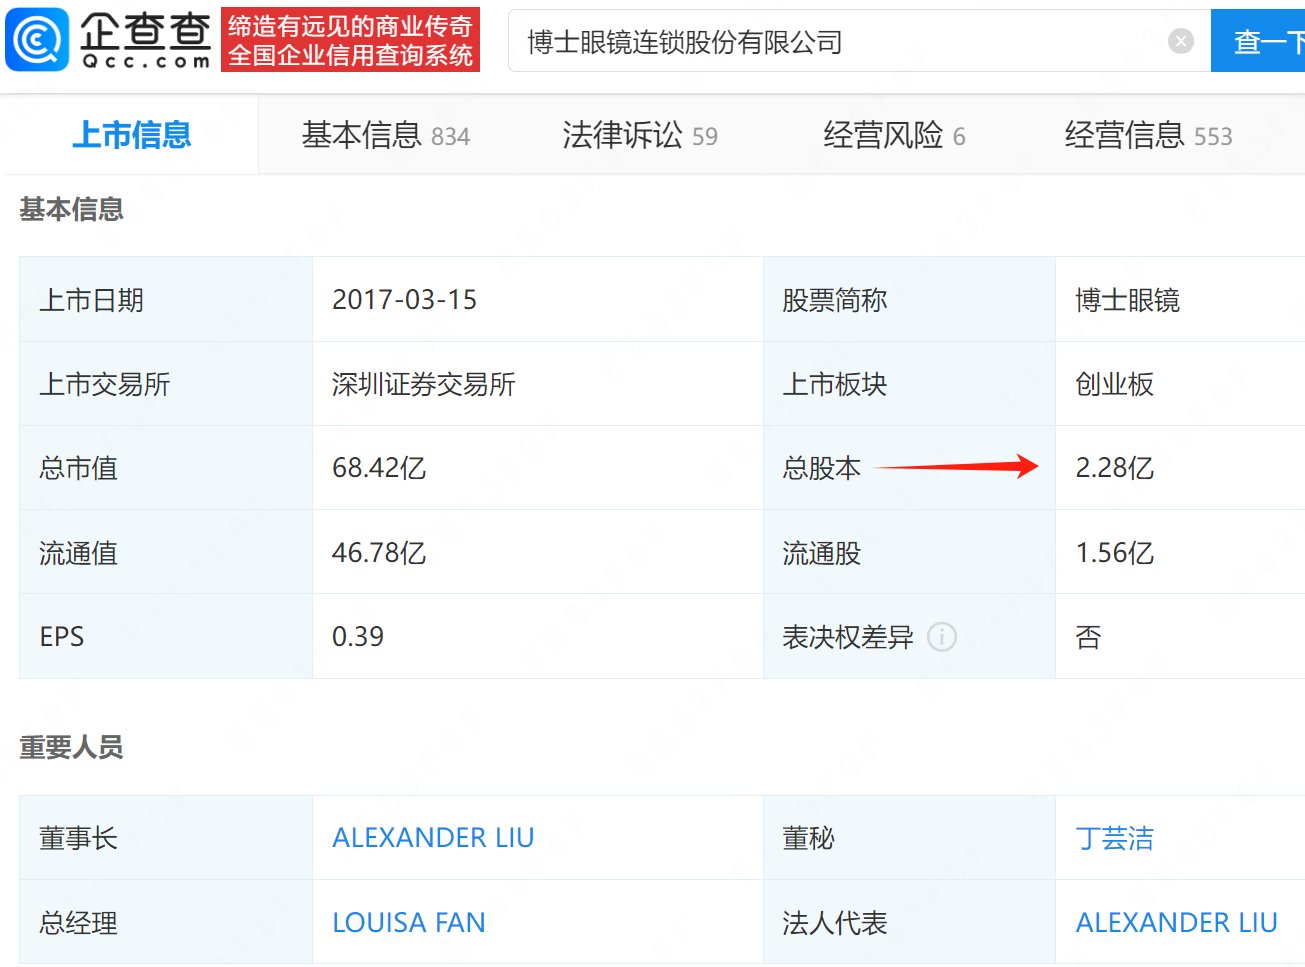
Task: Click the 基本信息 section heading above the table
Action: (x=71, y=209)
